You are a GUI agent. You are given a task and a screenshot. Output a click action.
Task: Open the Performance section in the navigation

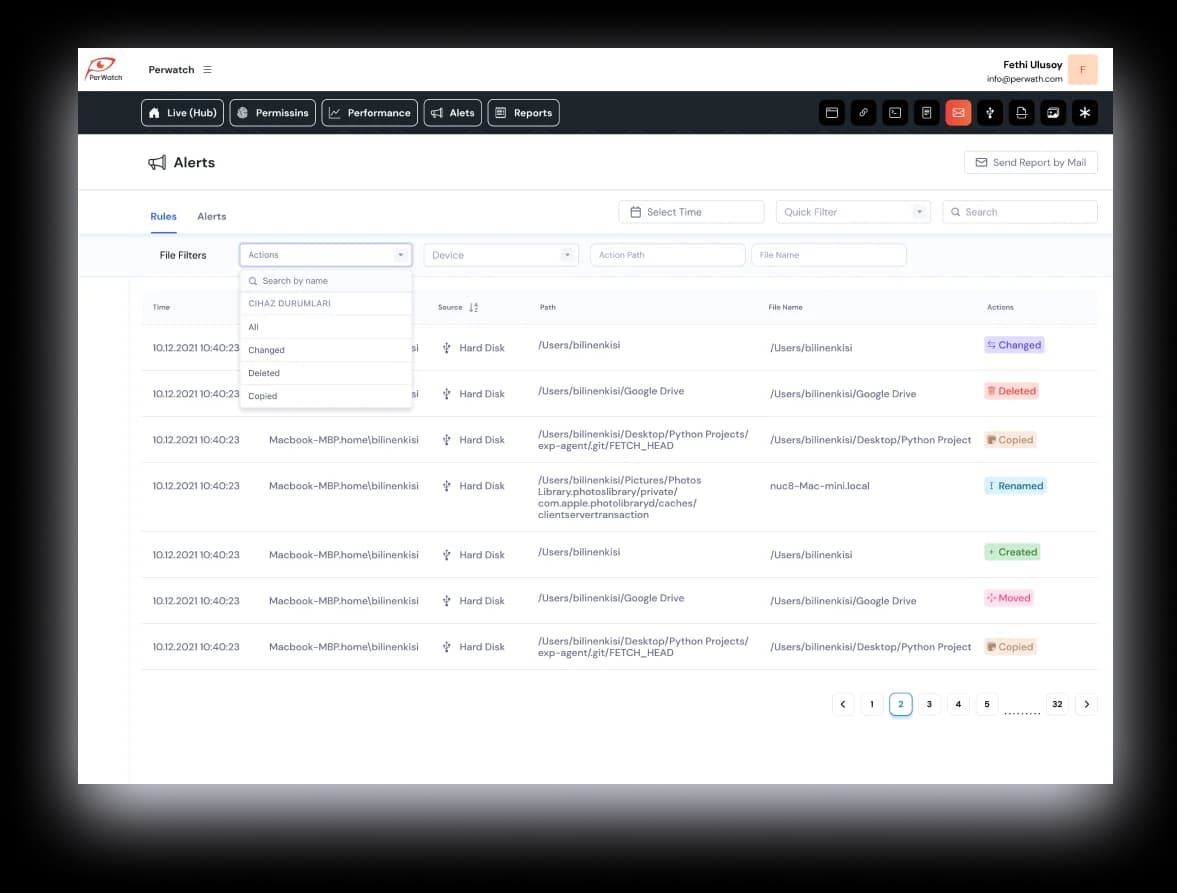coord(369,113)
